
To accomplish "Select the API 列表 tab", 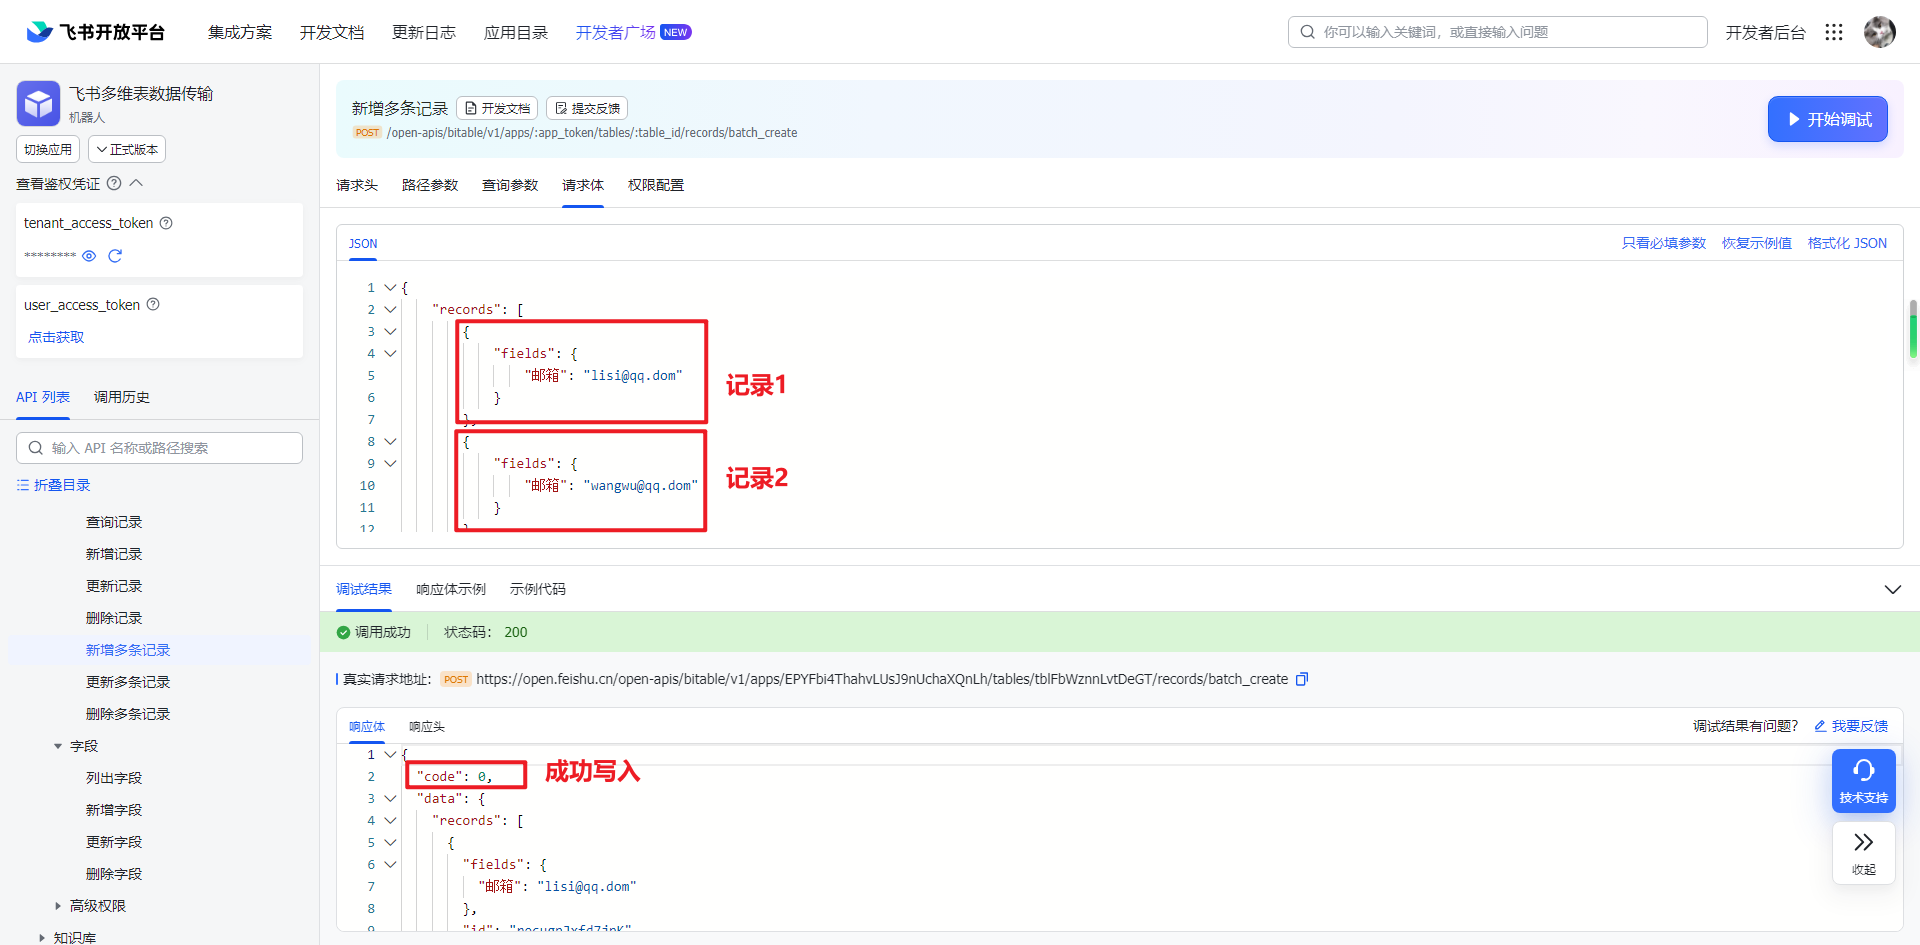I will point(43,397).
